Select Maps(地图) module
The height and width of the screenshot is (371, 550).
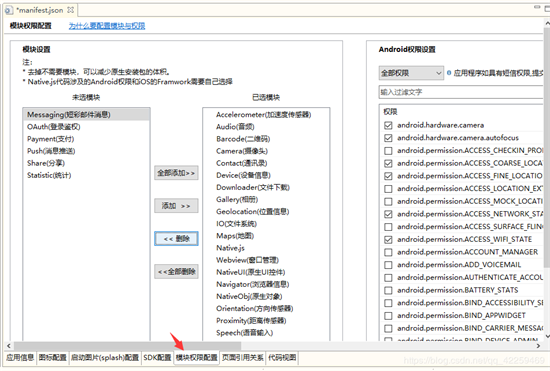tap(266, 236)
